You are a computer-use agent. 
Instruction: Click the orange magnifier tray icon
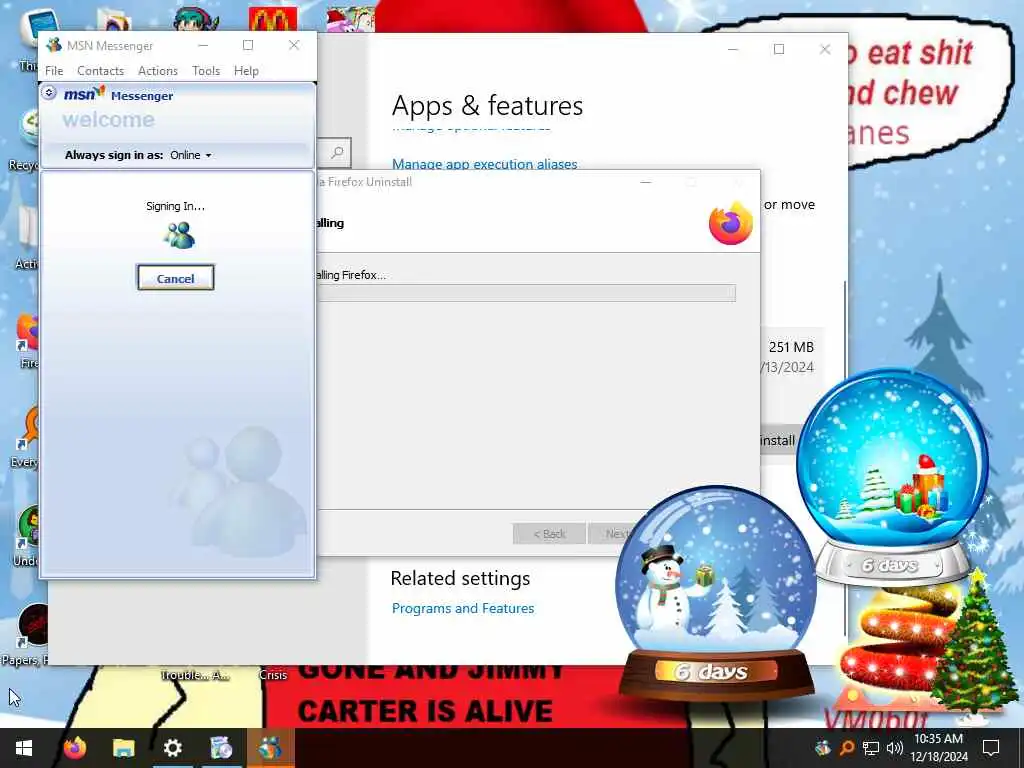pos(846,748)
